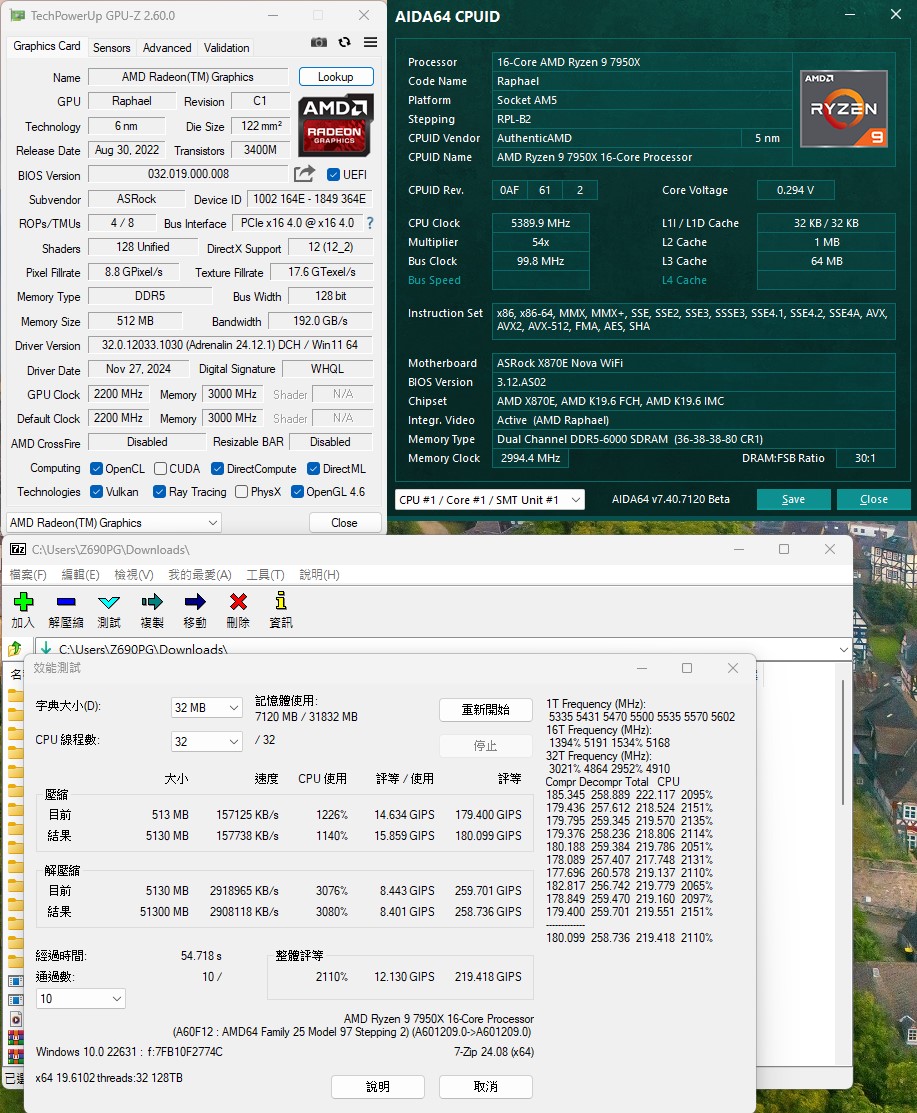Click the GPU-Z title bar app icon

18,16
